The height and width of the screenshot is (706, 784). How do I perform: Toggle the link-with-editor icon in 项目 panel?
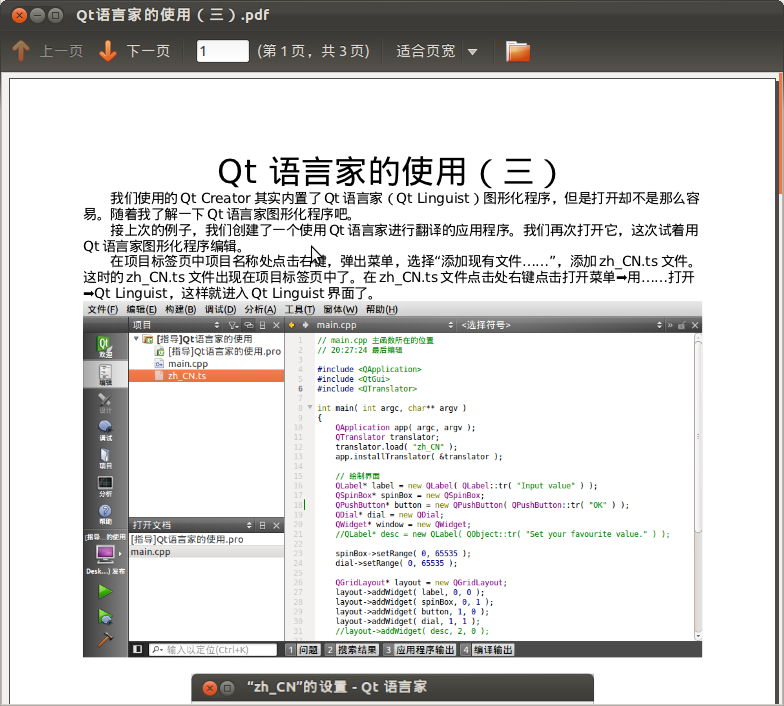248,325
